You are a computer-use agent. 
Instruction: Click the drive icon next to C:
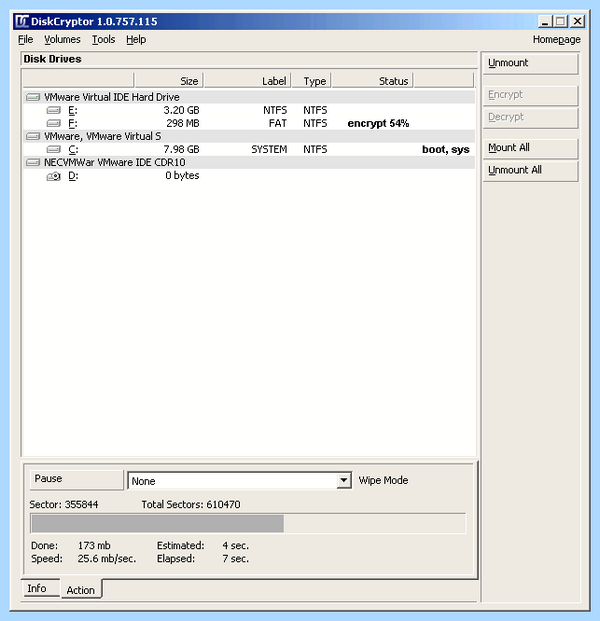coord(53,149)
